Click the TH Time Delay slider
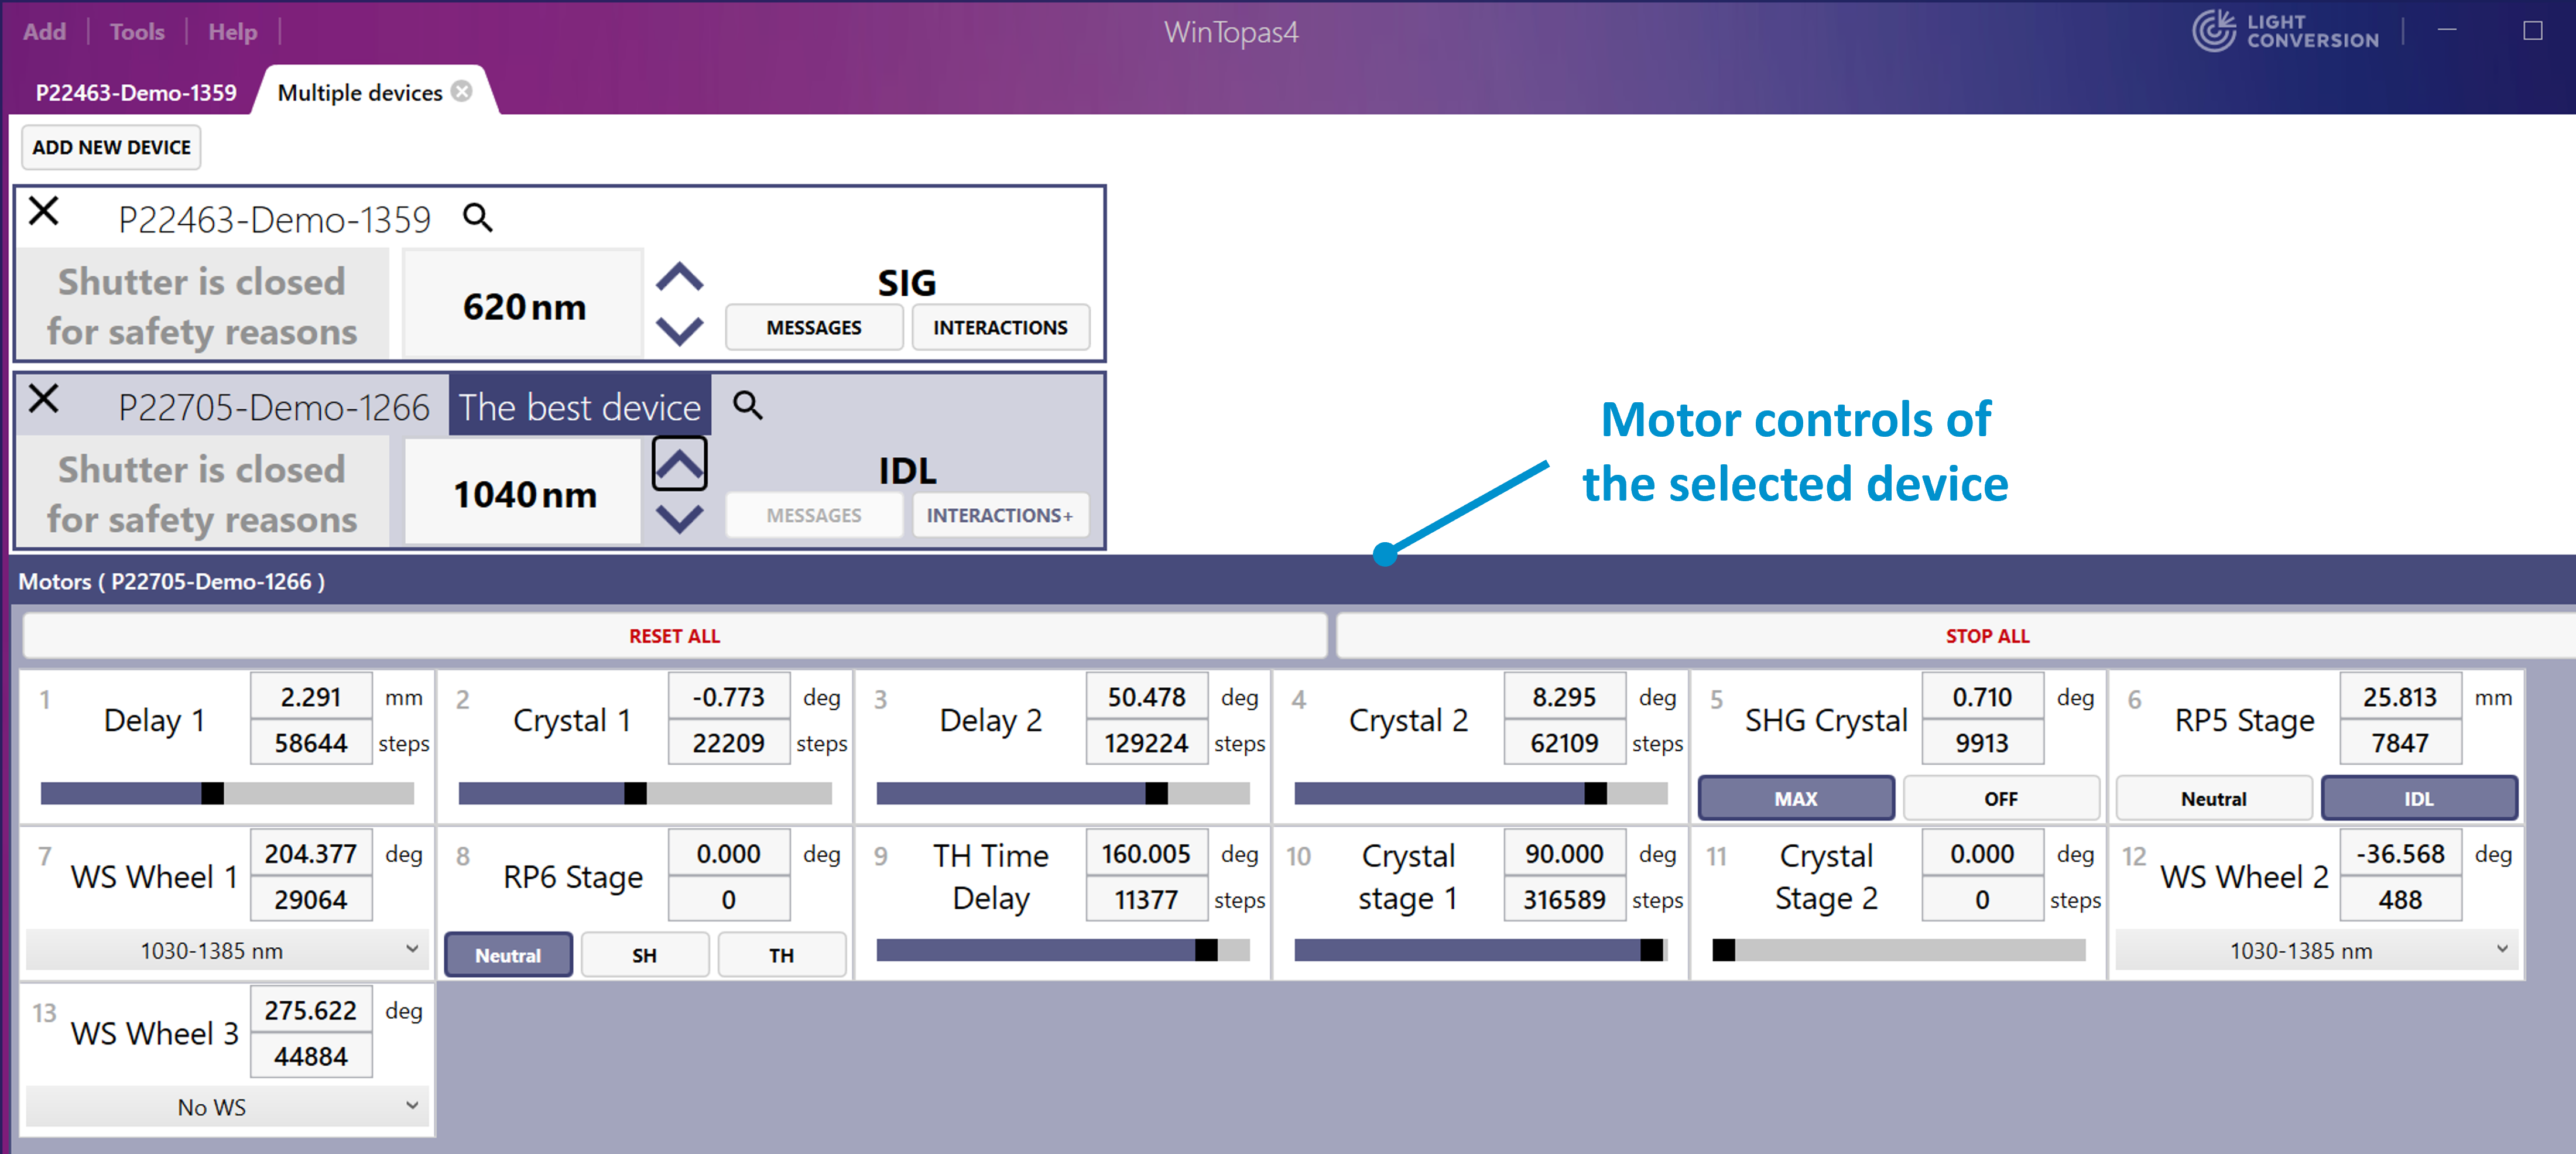 (x=1063, y=950)
